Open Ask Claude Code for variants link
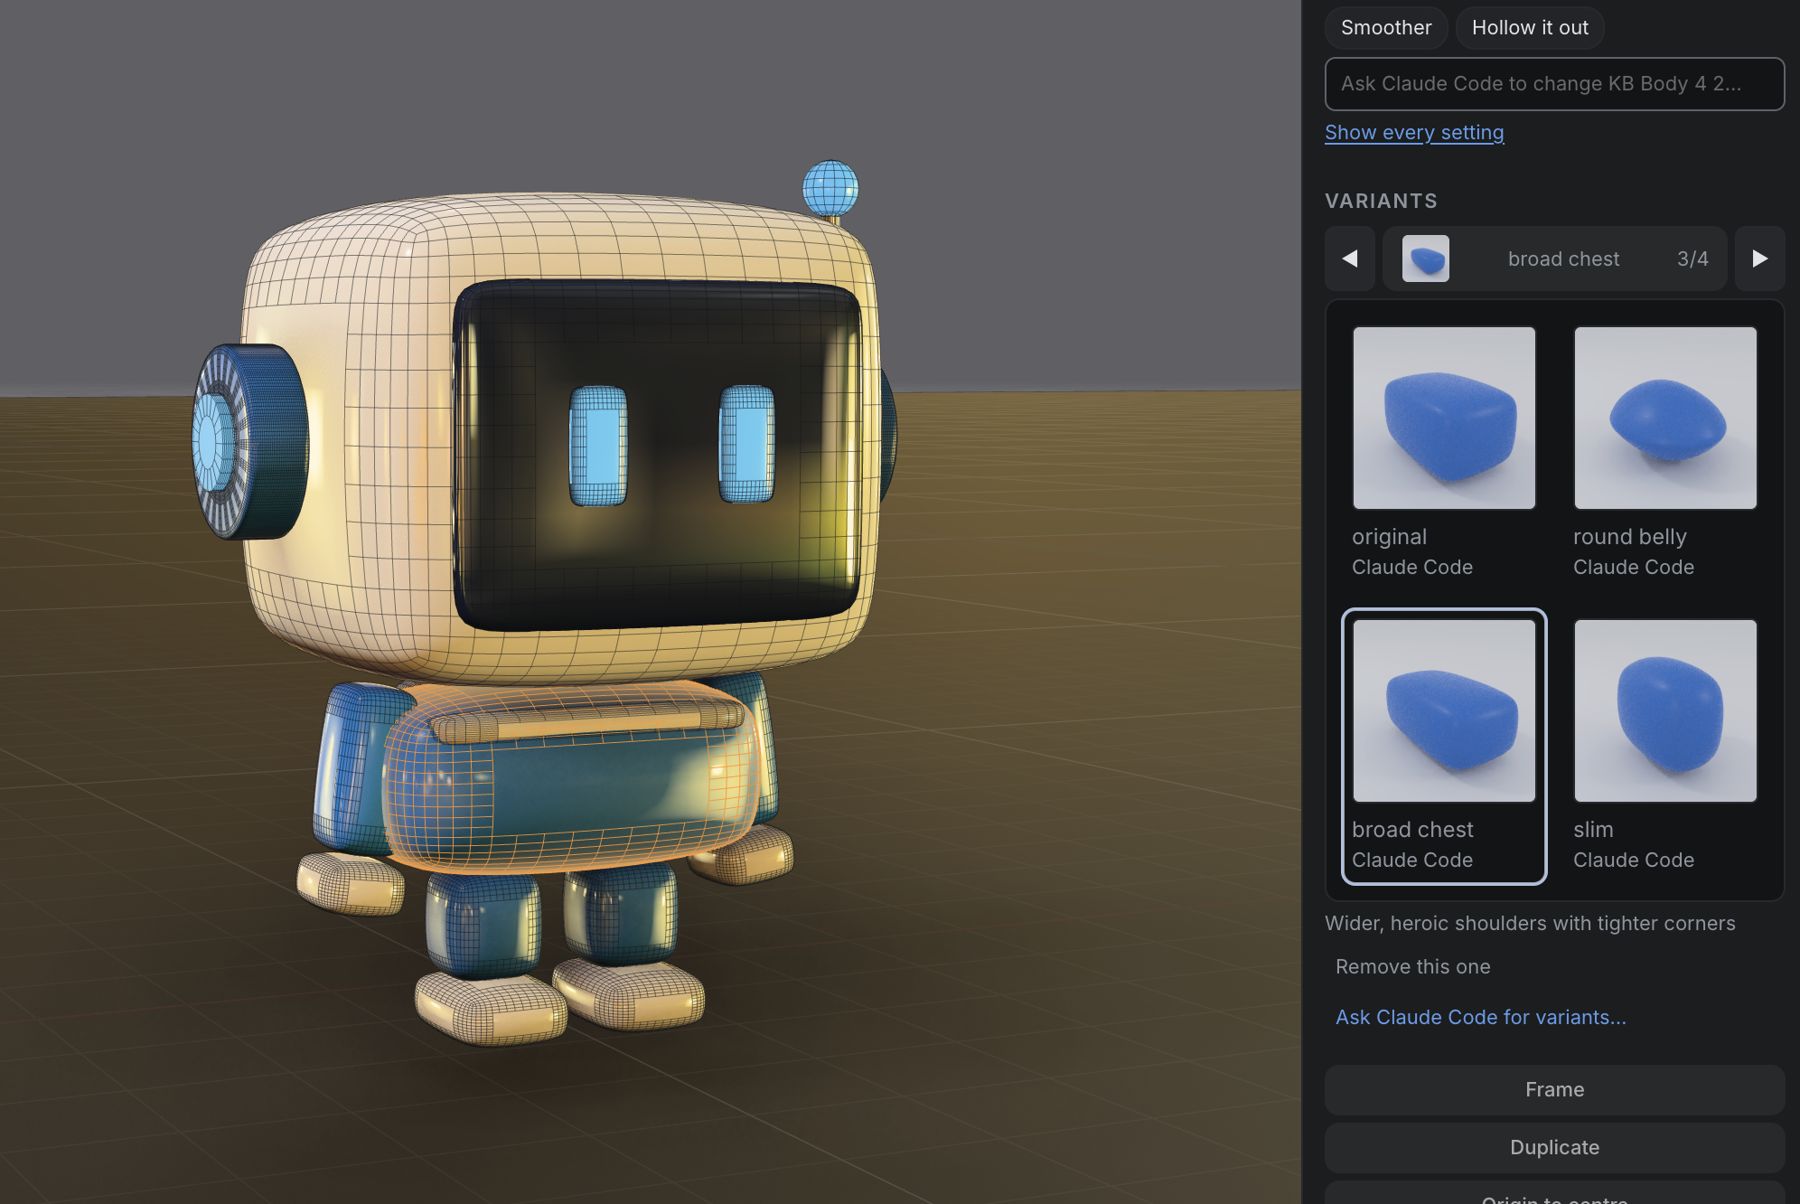This screenshot has width=1800, height=1204. click(x=1481, y=1017)
